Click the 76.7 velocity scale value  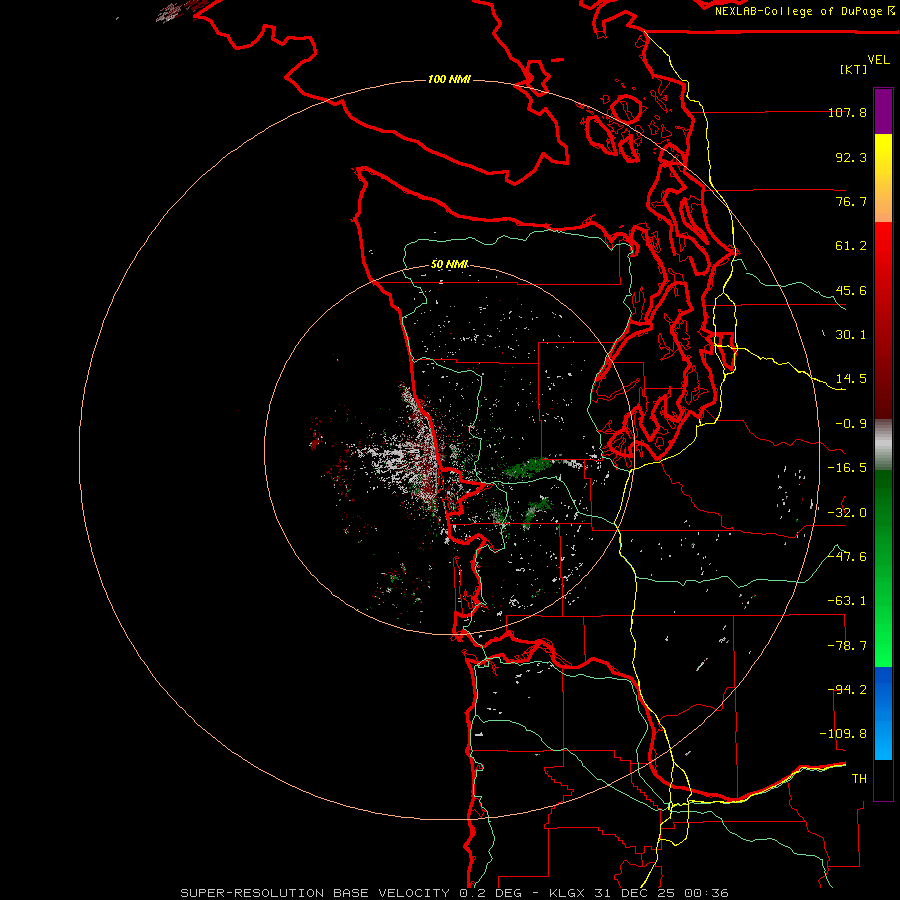coord(851,201)
